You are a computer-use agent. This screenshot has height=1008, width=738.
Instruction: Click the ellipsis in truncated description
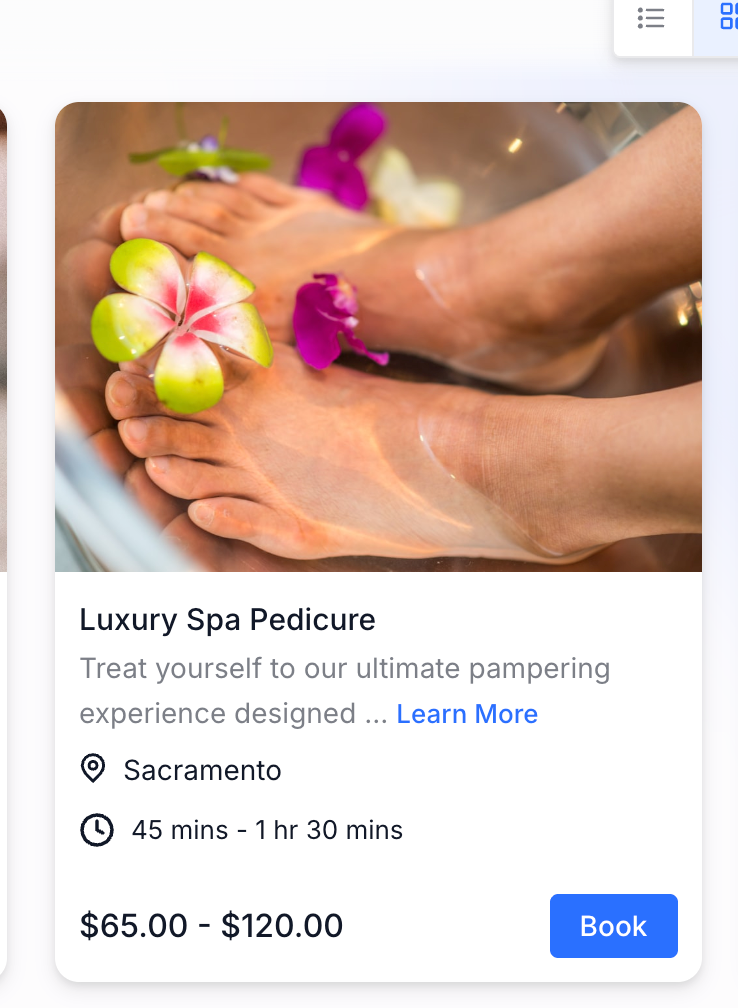click(376, 715)
